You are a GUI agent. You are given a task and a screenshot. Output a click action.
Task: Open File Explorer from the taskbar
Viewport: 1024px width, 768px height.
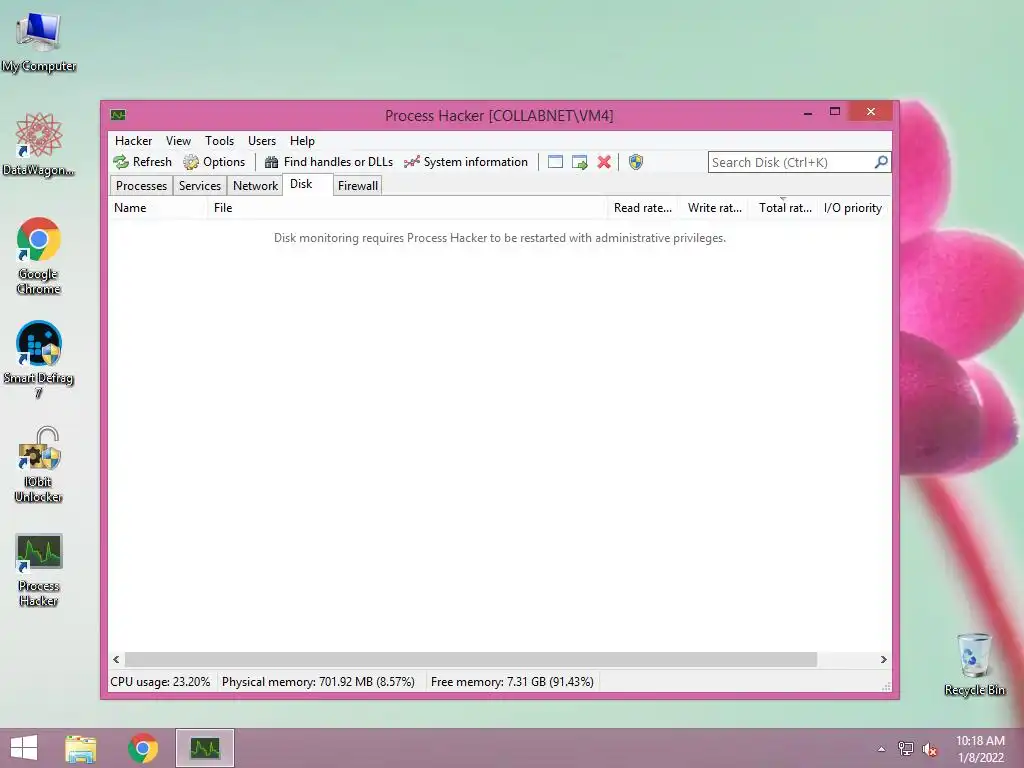click(x=81, y=748)
